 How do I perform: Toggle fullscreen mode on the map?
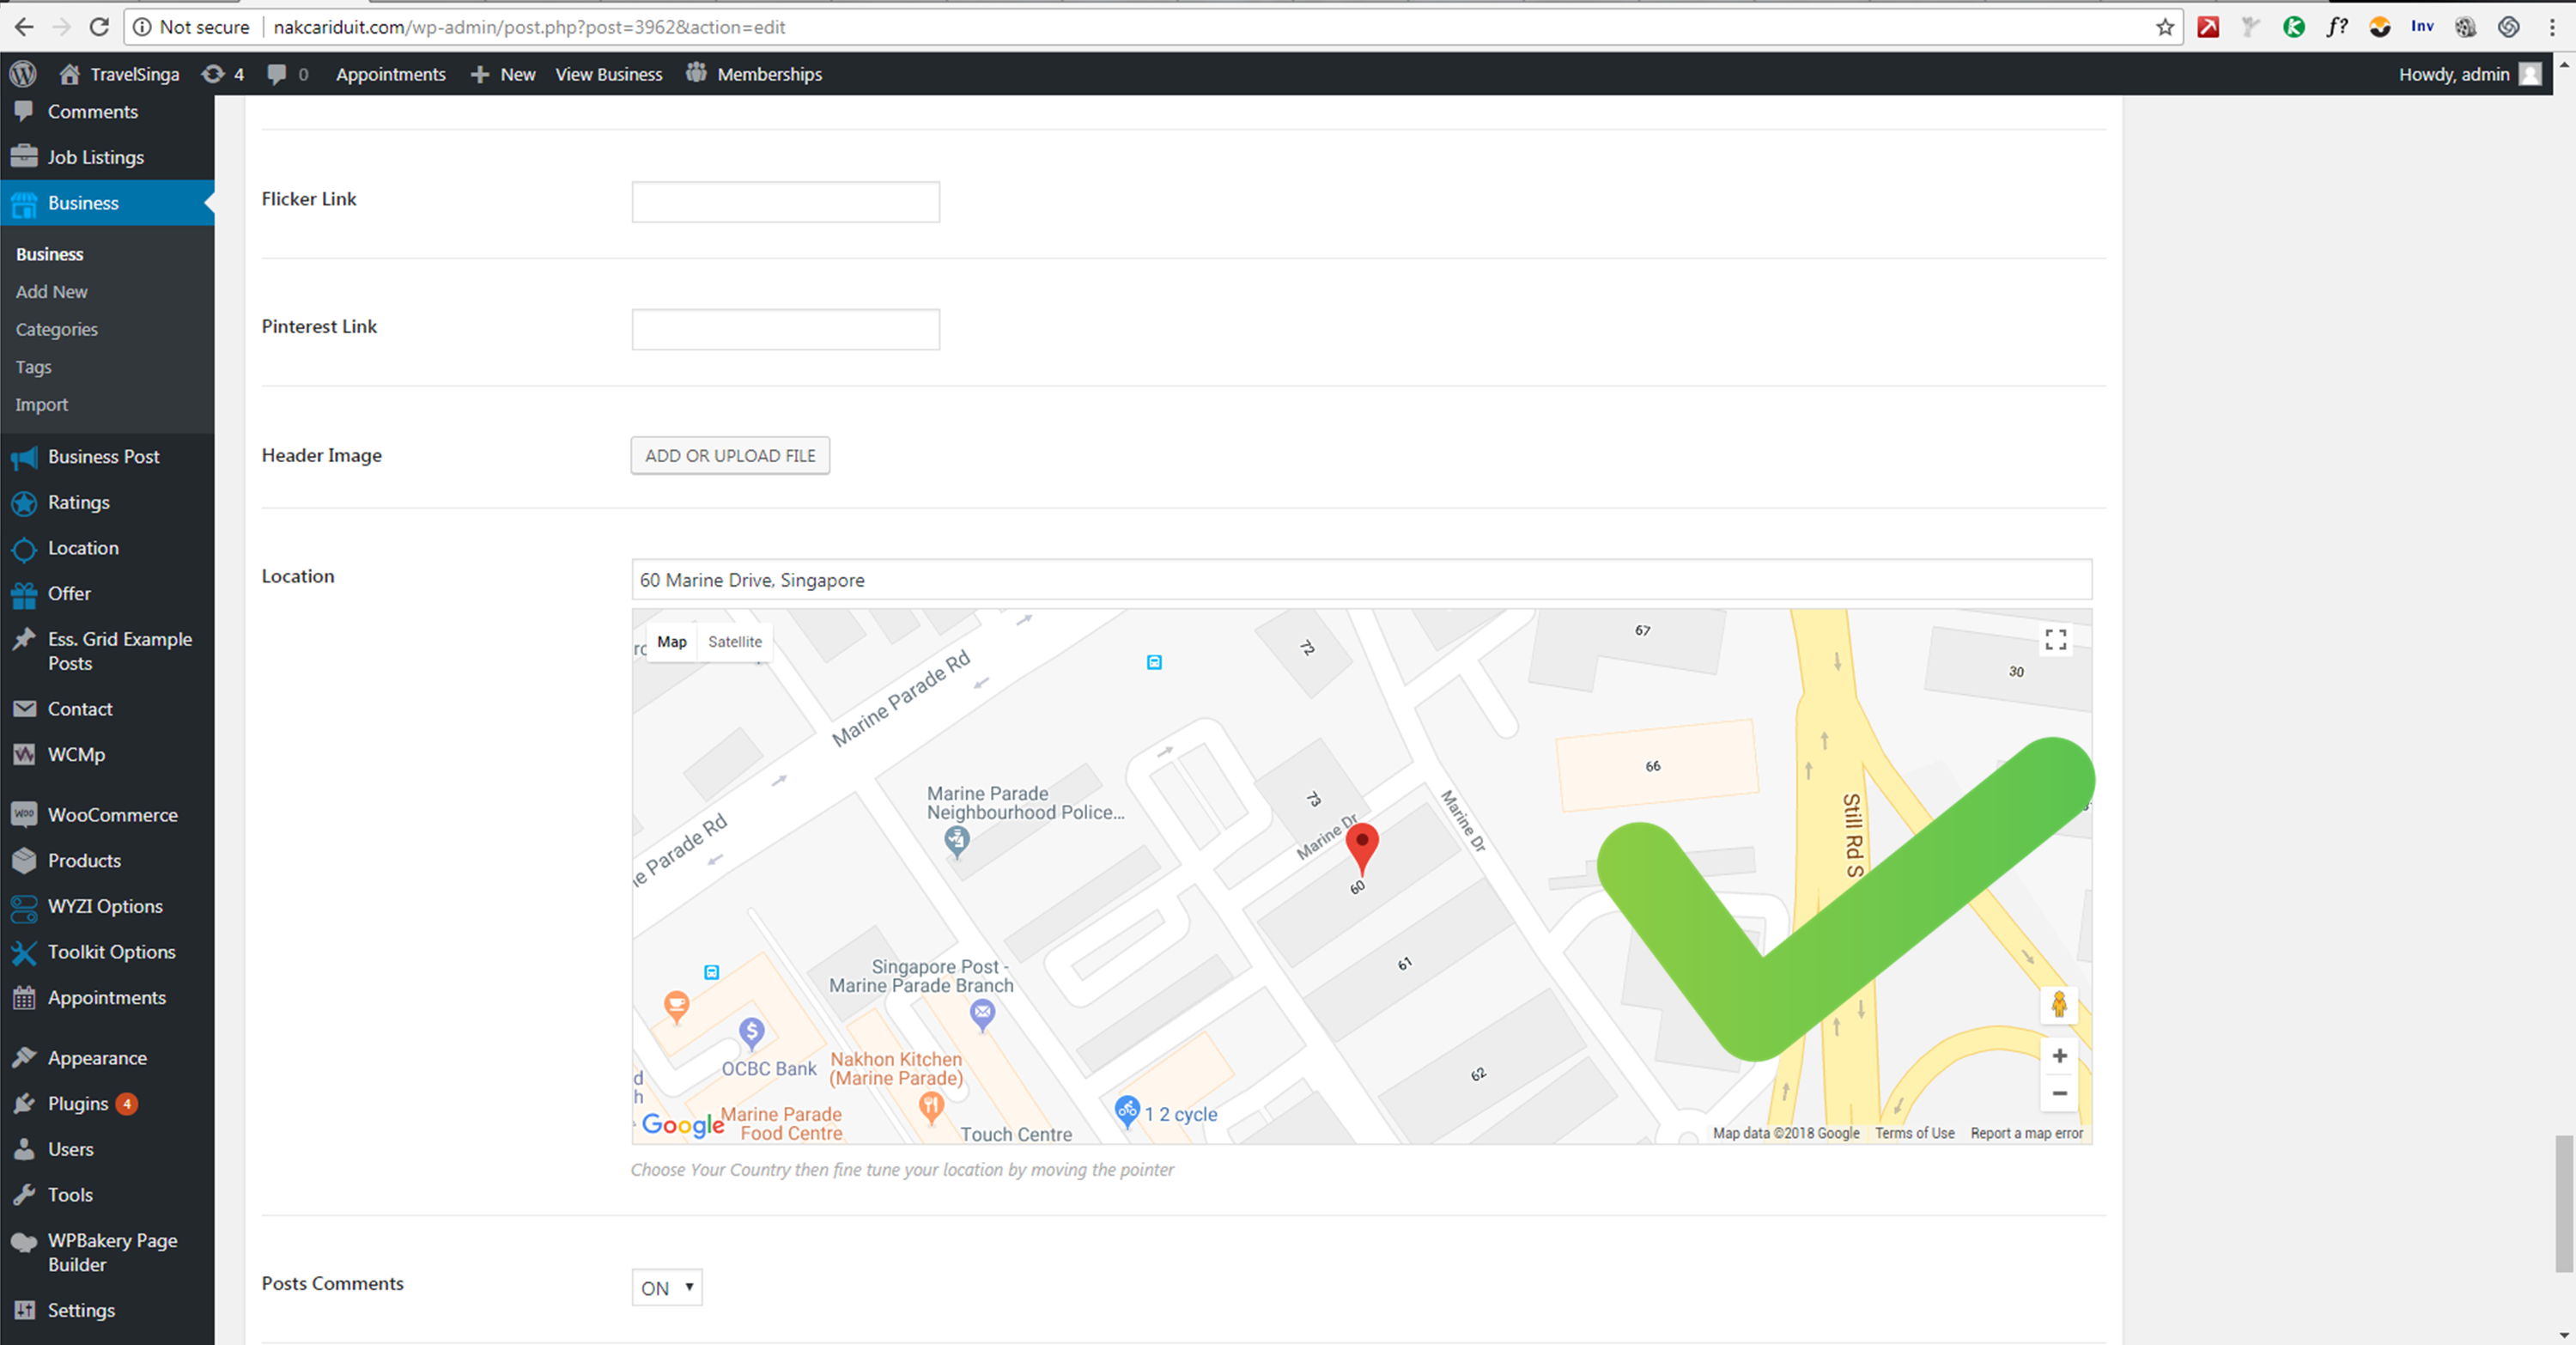point(2055,640)
